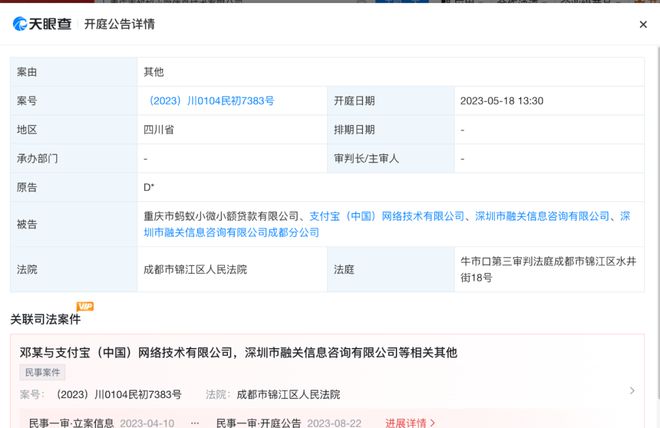
Task: Expand the related case card chevron
Action: (x=632, y=391)
